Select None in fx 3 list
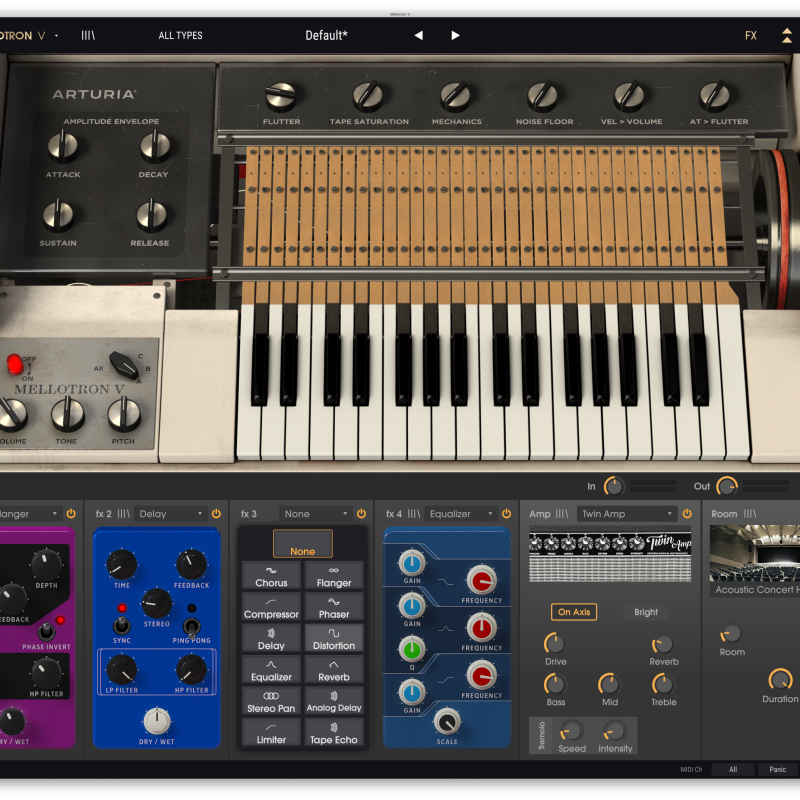This screenshot has height=800, width=800. pyautogui.click(x=303, y=544)
